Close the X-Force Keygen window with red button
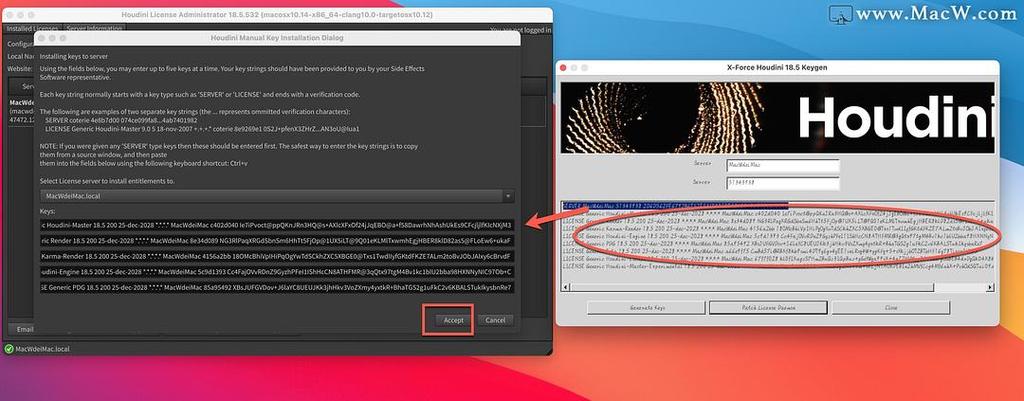Viewport: 1024px width, 401px height. (x=564, y=67)
